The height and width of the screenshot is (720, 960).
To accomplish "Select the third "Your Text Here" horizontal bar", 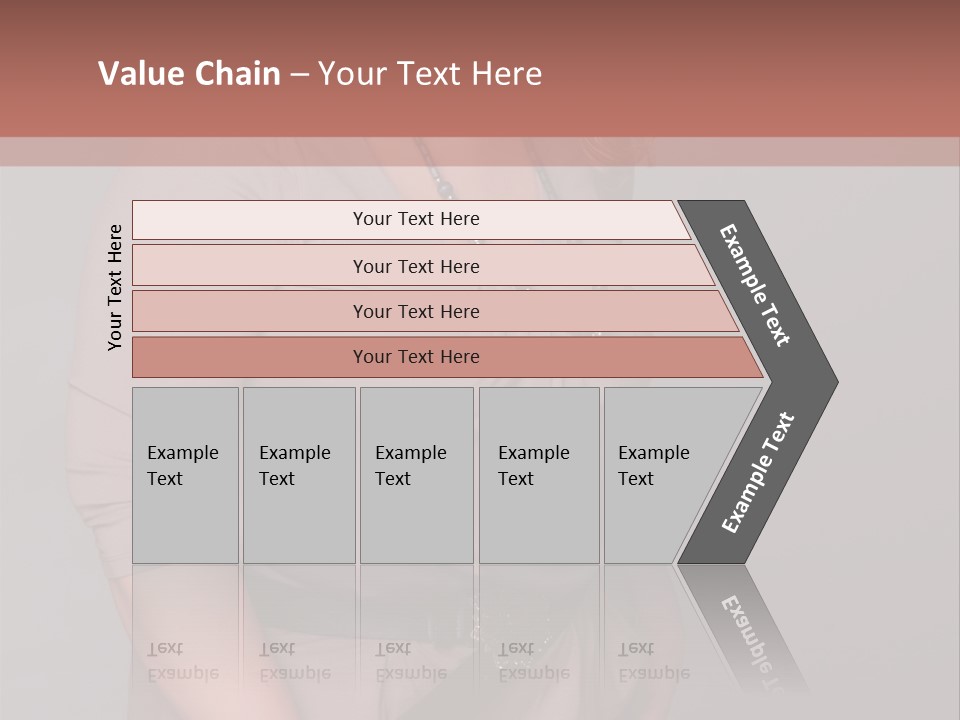I will (x=435, y=311).
